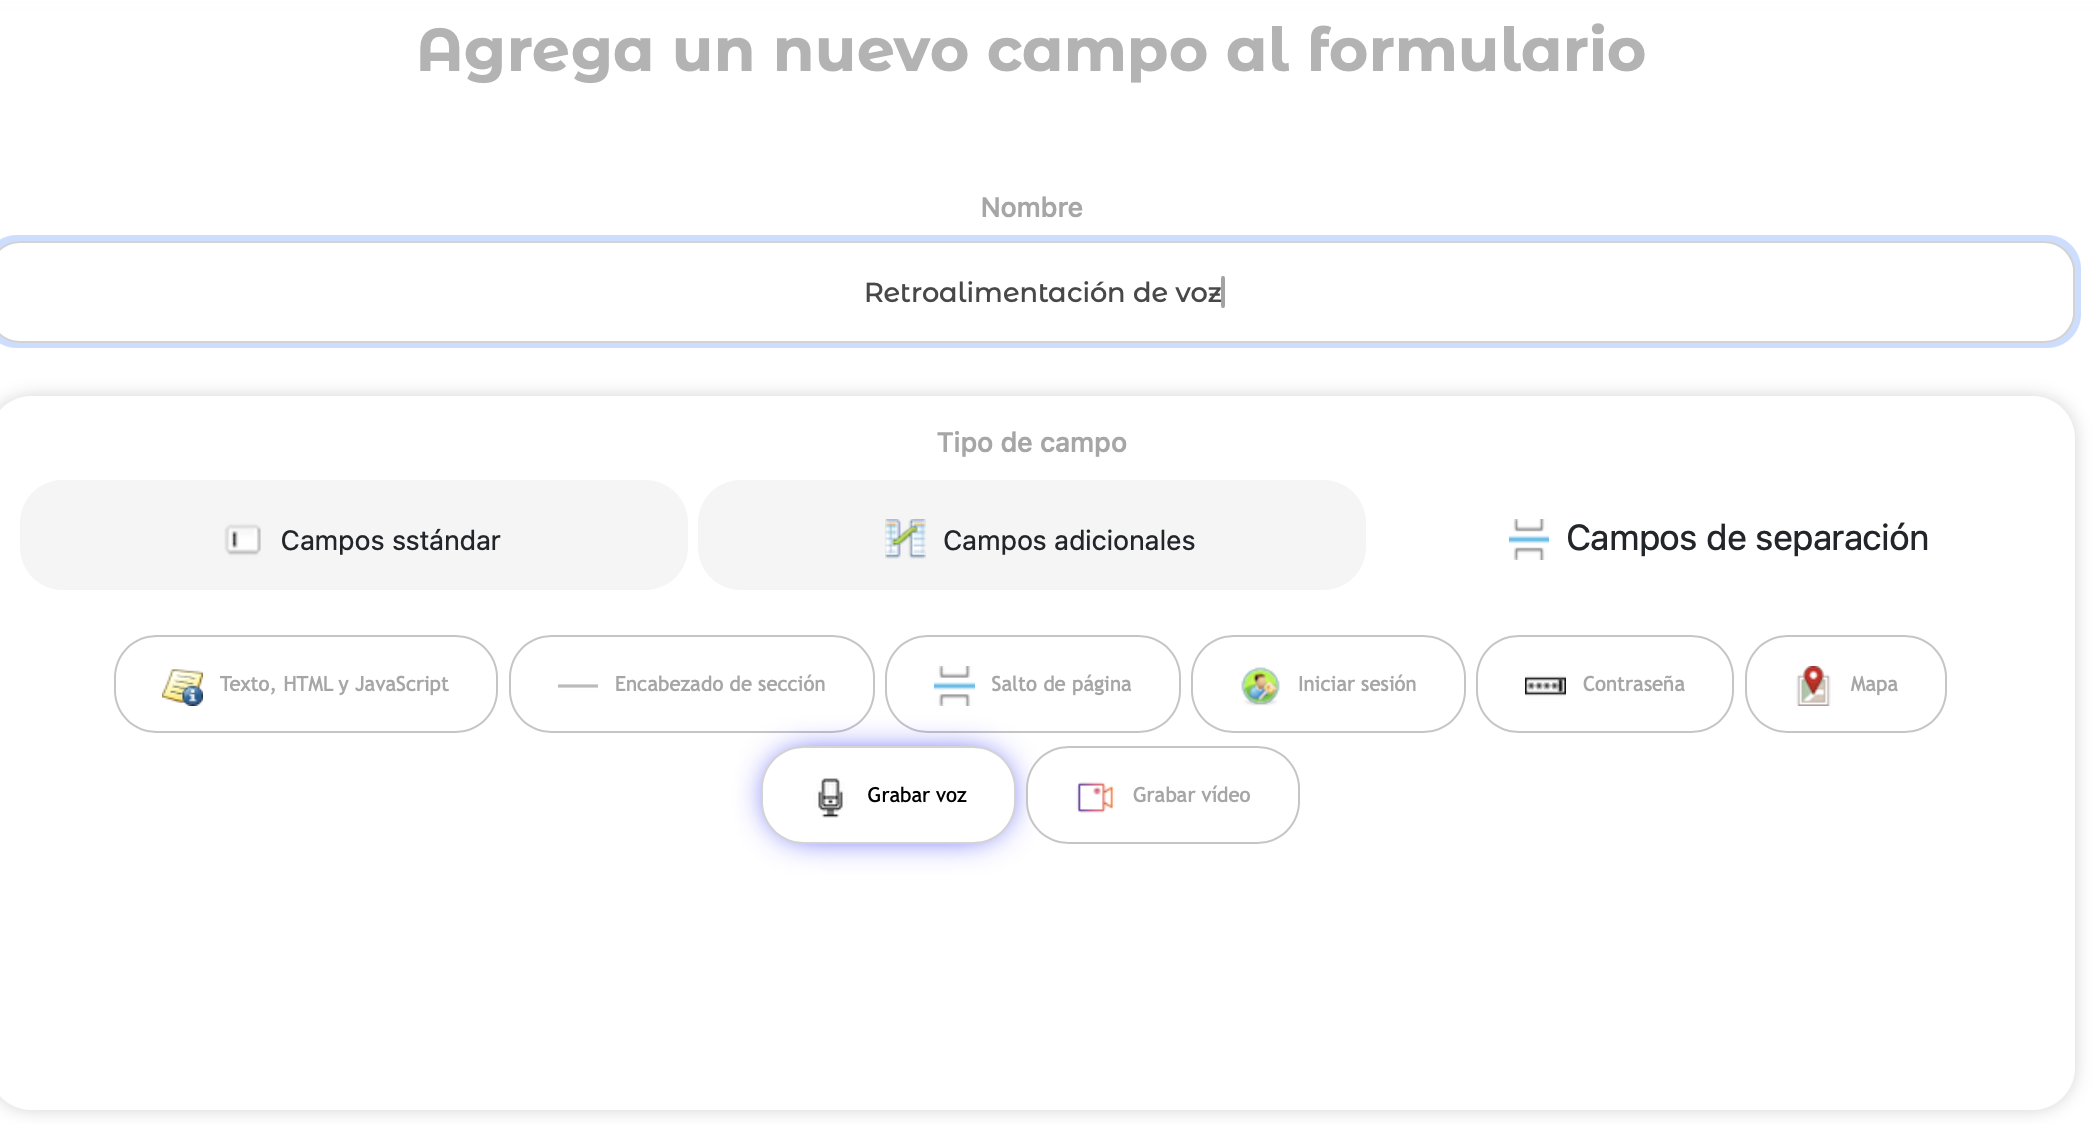
Task: Click the line icon beside Encabezado de sección
Action: [x=577, y=685]
